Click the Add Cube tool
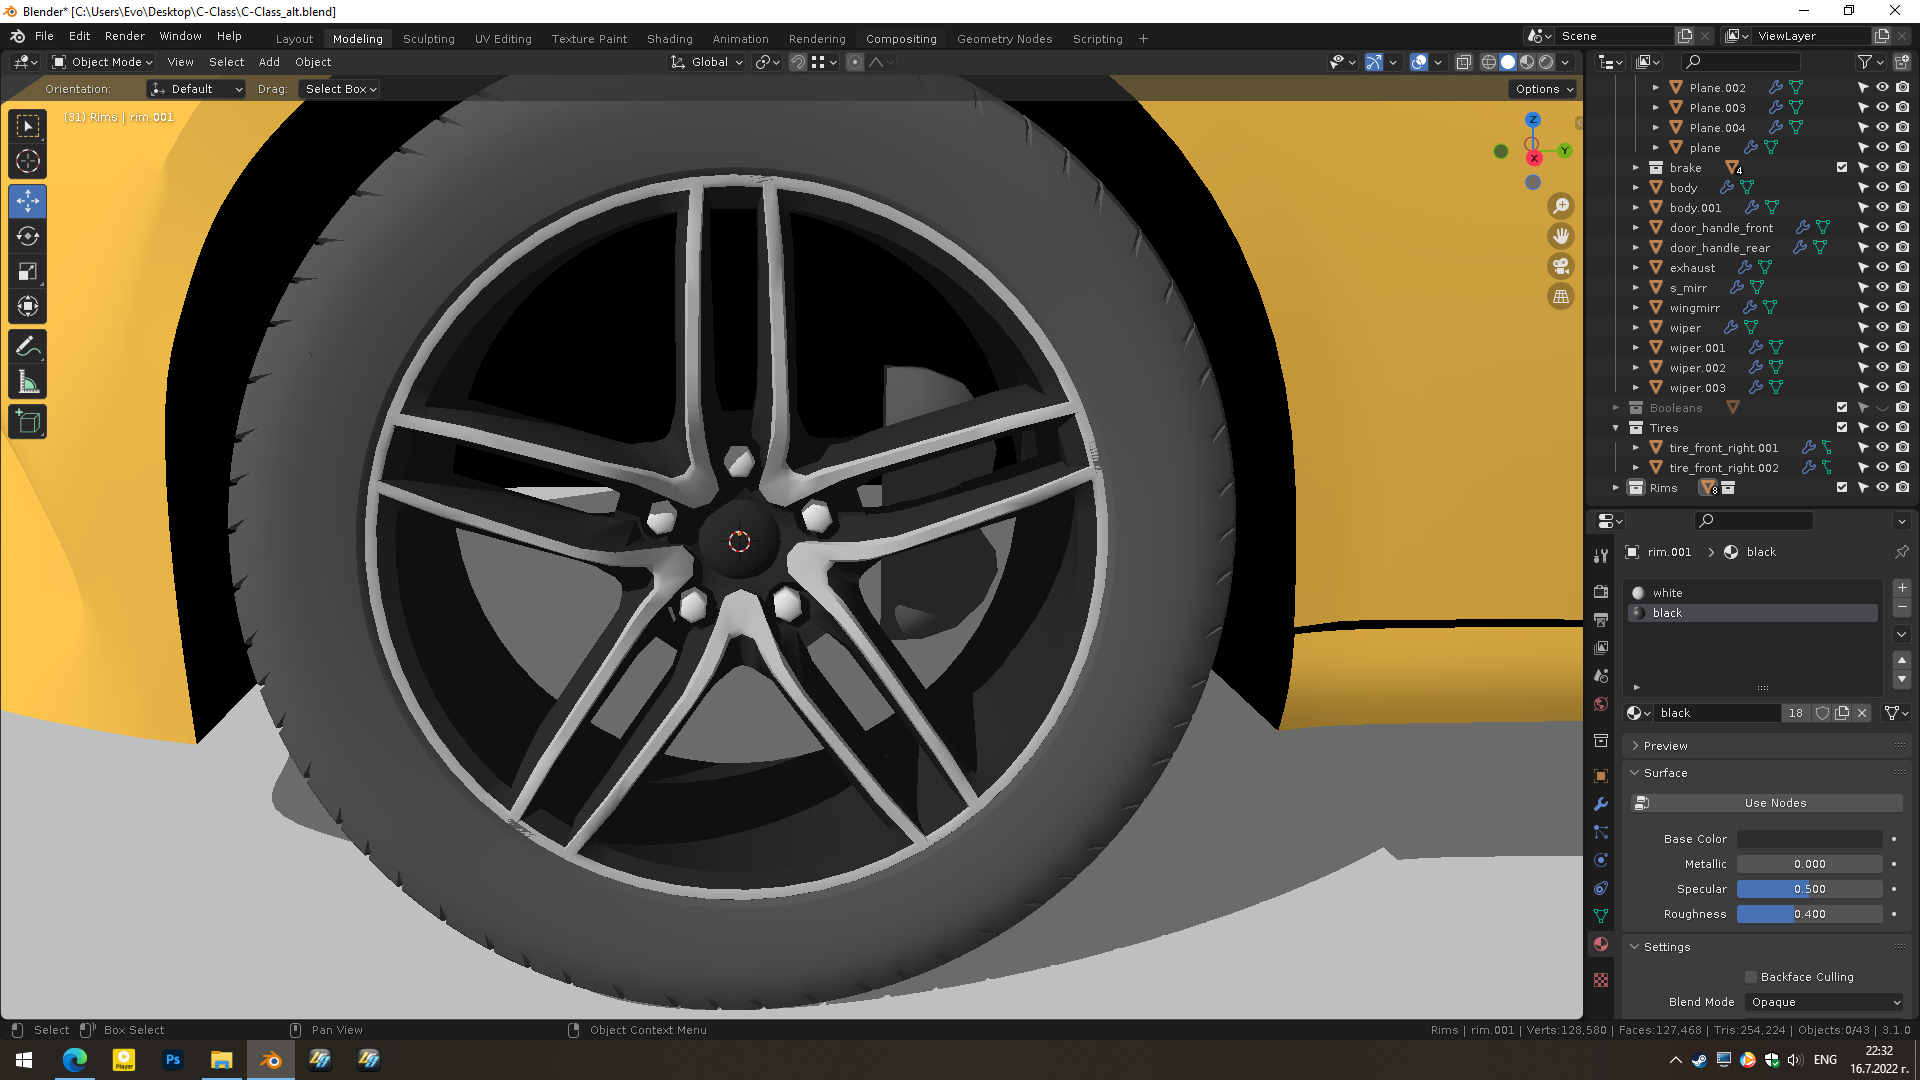Image resolution: width=1920 pixels, height=1080 pixels. (x=28, y=422)
